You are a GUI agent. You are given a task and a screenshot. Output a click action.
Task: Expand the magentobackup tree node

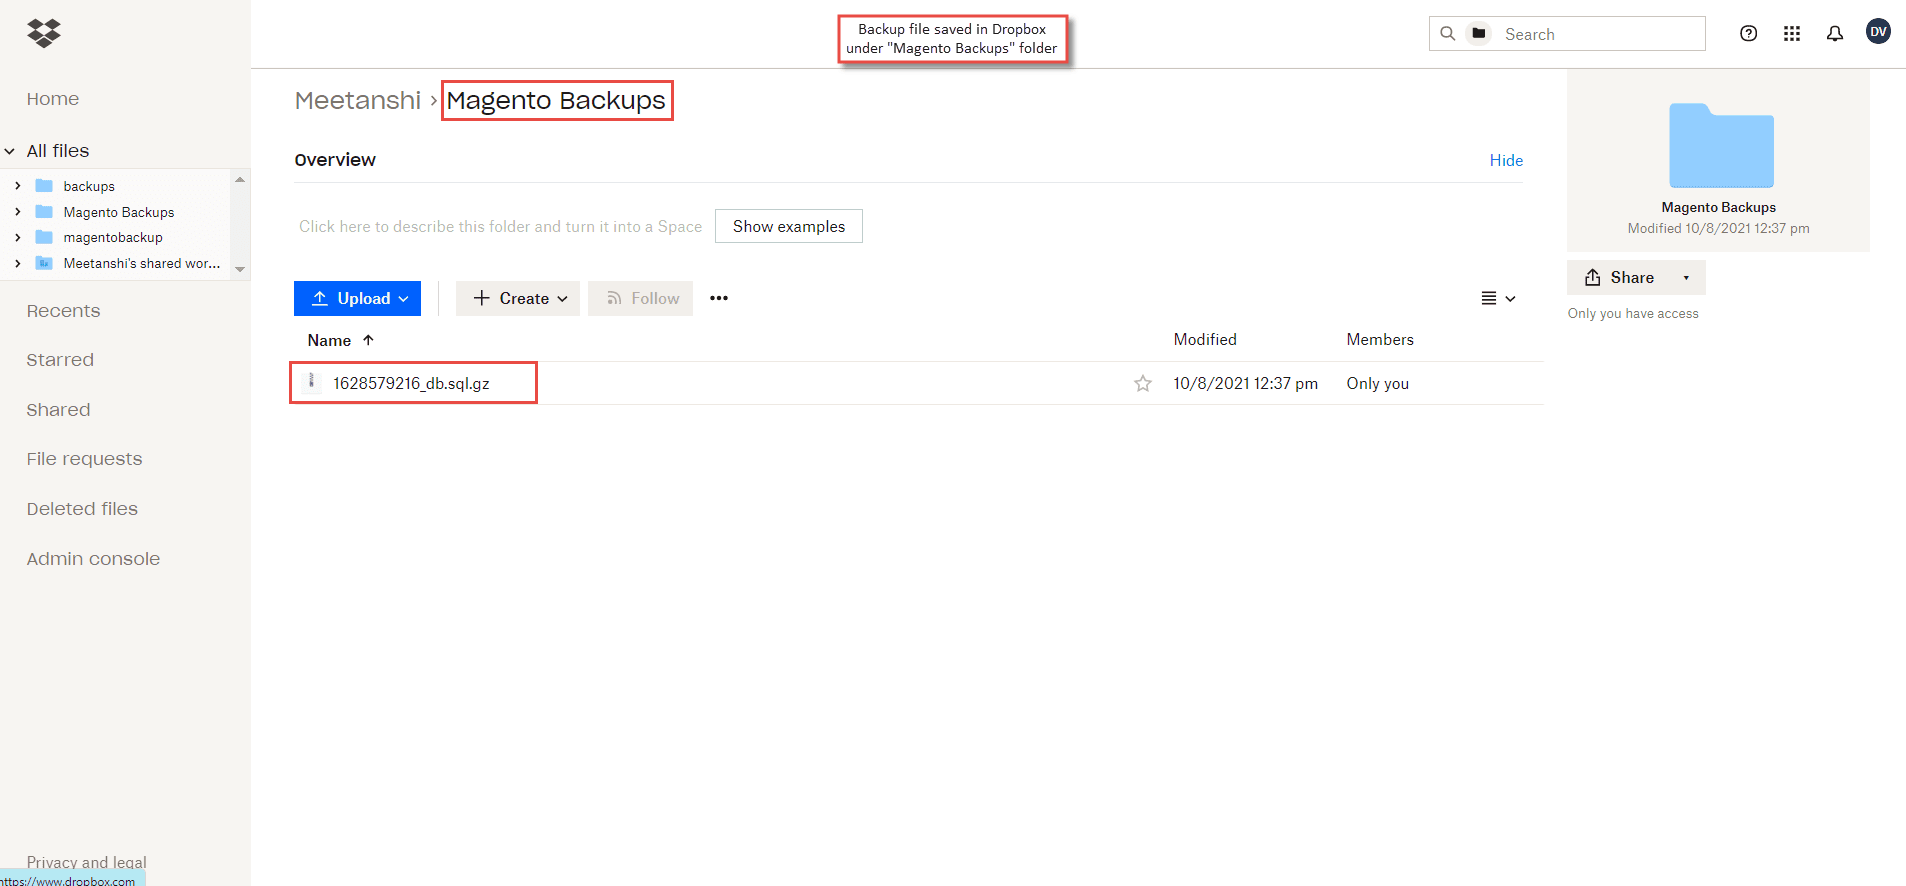pyautogui.click(x=17, y=237)
